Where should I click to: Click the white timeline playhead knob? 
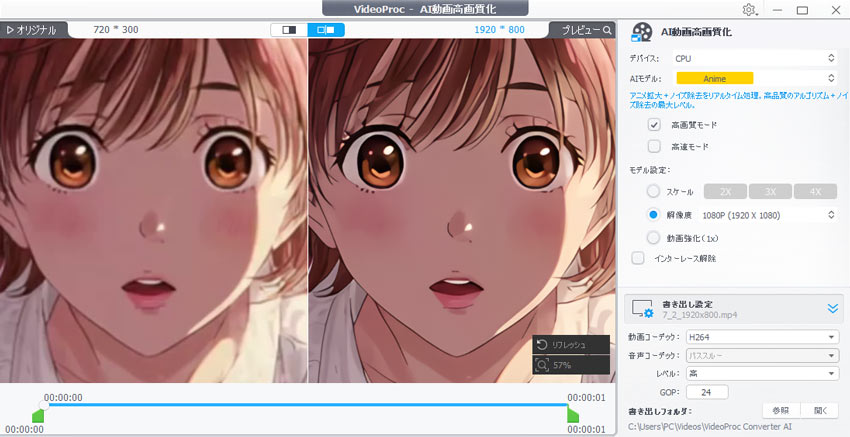pyautogui.click(x=44, y=405)
